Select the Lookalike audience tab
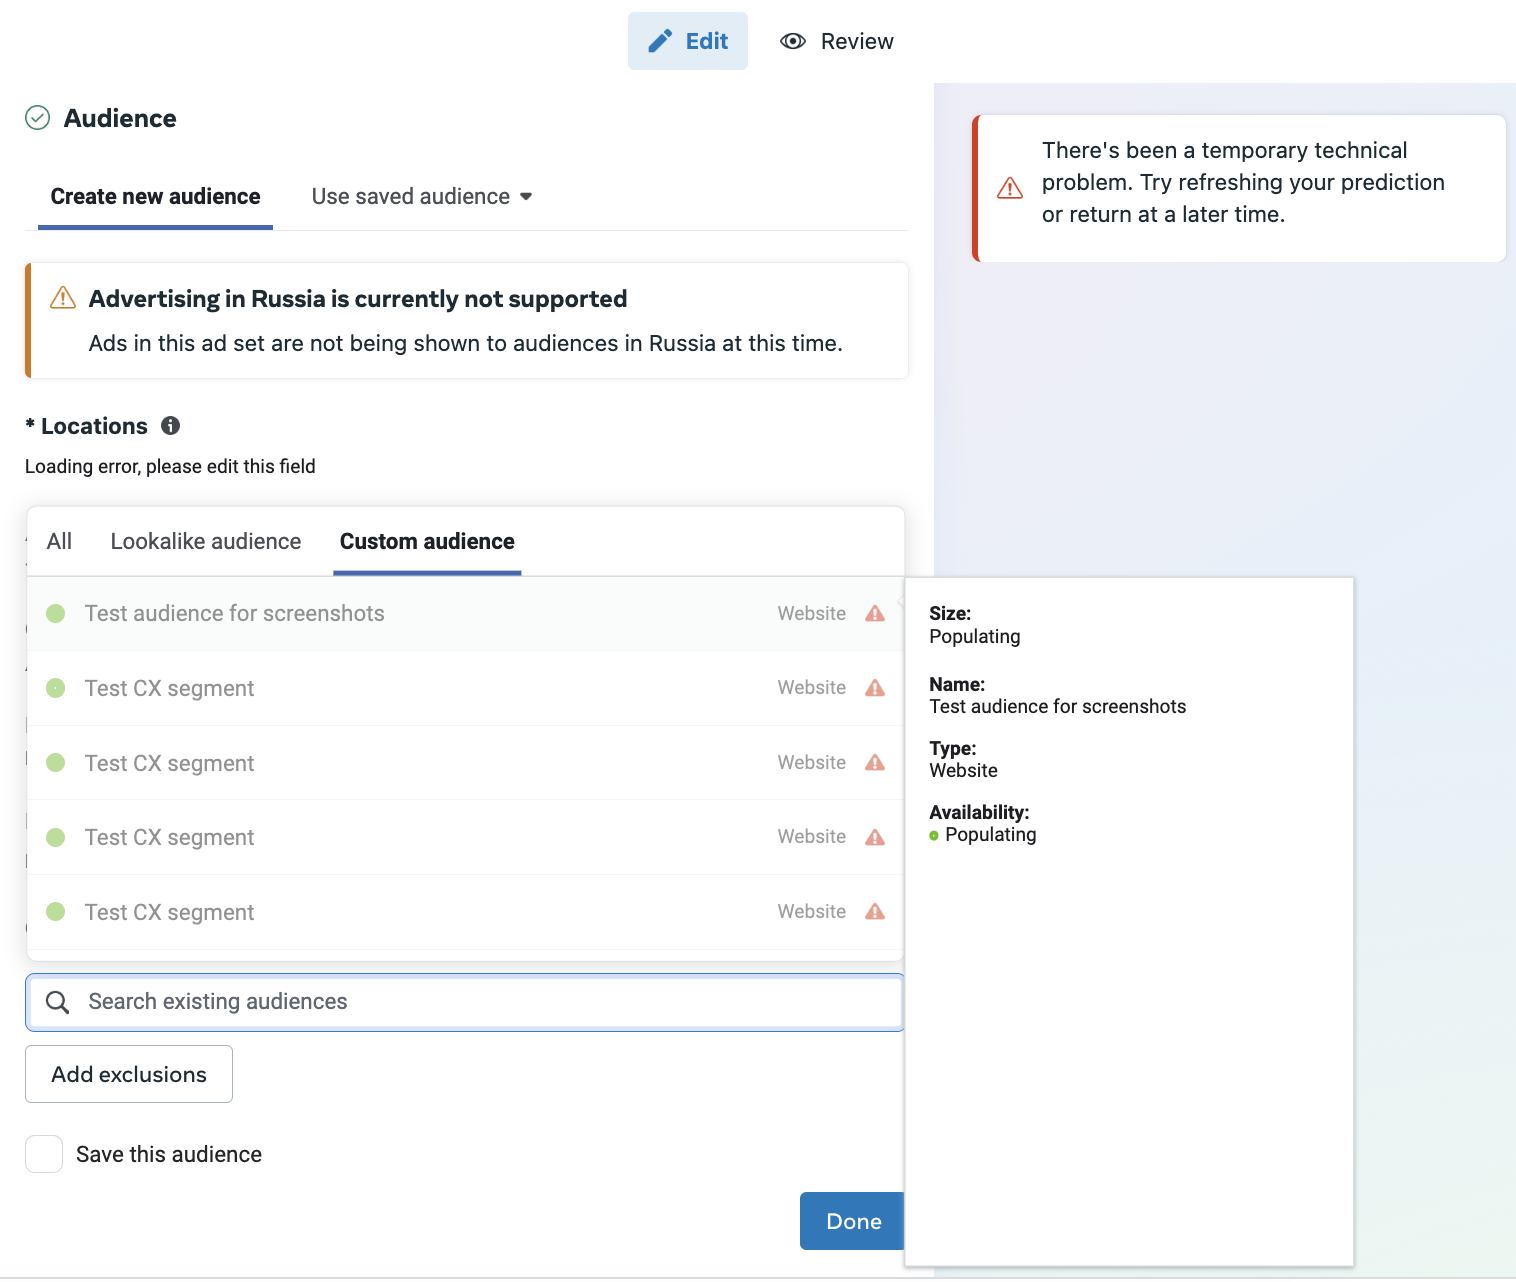Viewport: 1516px width, 1282px height. [206, 541]
